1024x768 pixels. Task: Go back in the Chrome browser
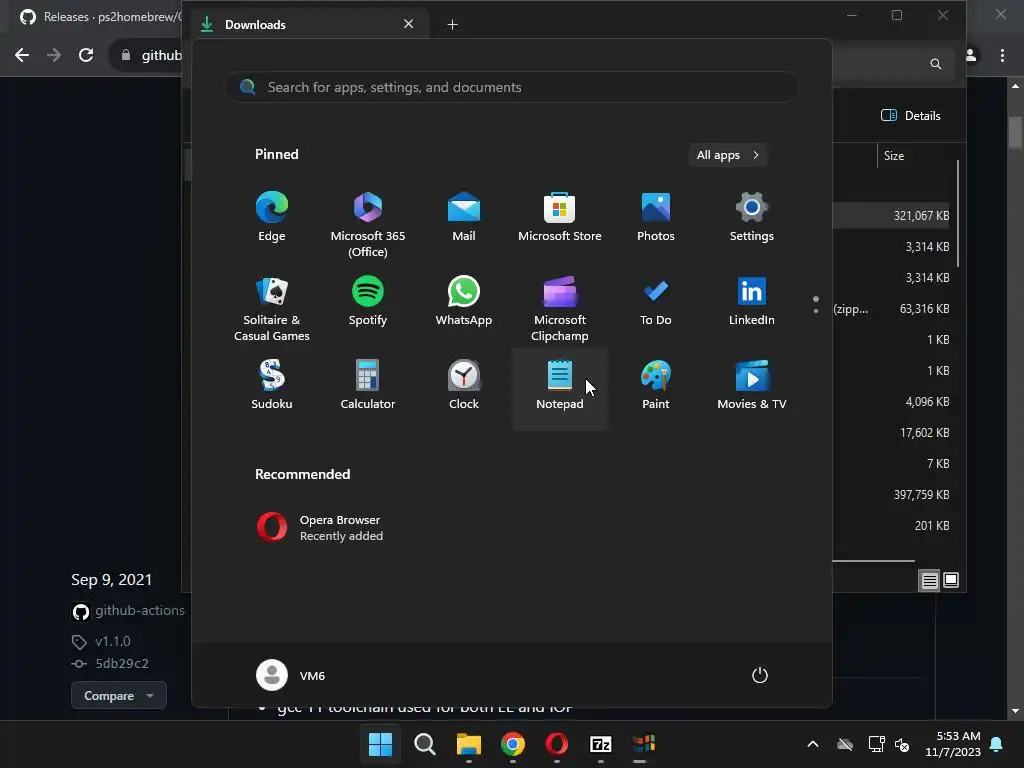coord(22,55)
